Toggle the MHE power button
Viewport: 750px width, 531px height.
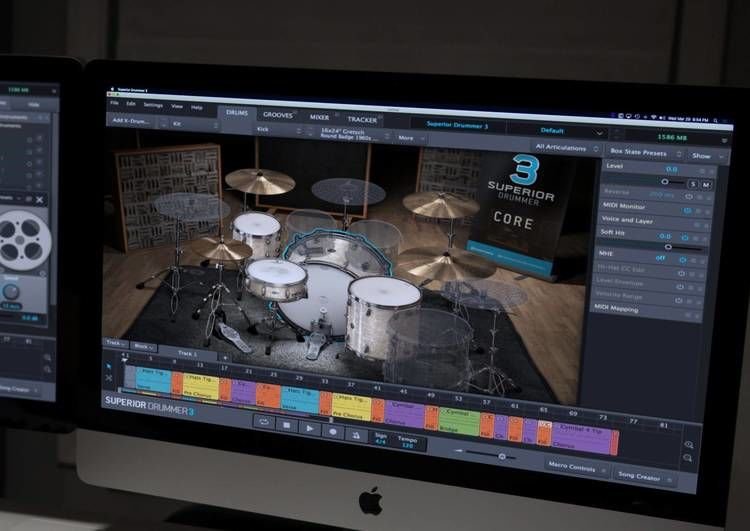click(683, 260)
